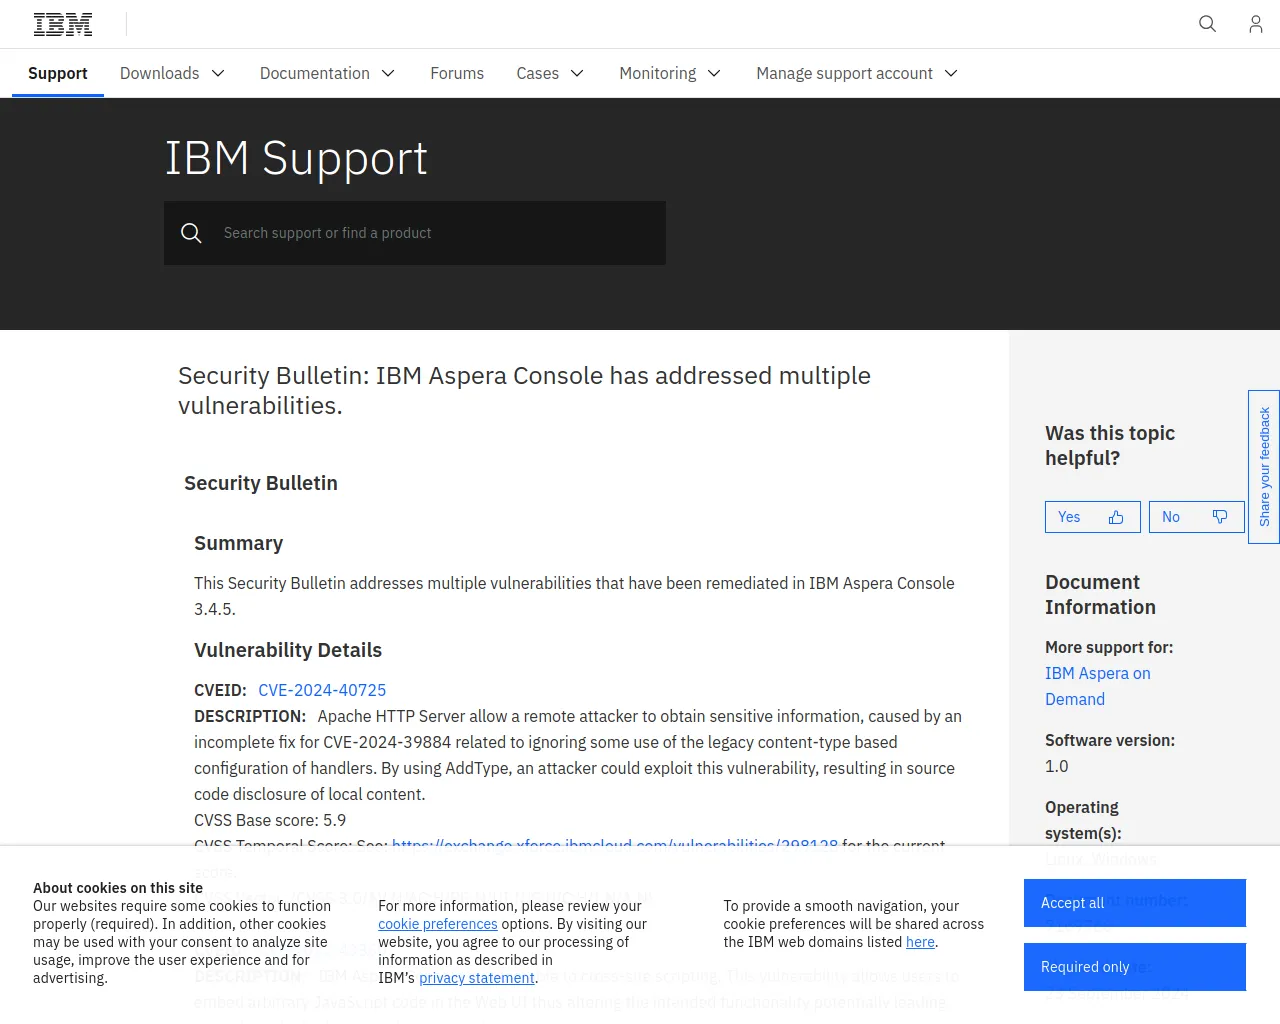Click the IBM Support banner heading
Image resolution: width=1280 pixels, height=1024 pixels.
point(296,158)
